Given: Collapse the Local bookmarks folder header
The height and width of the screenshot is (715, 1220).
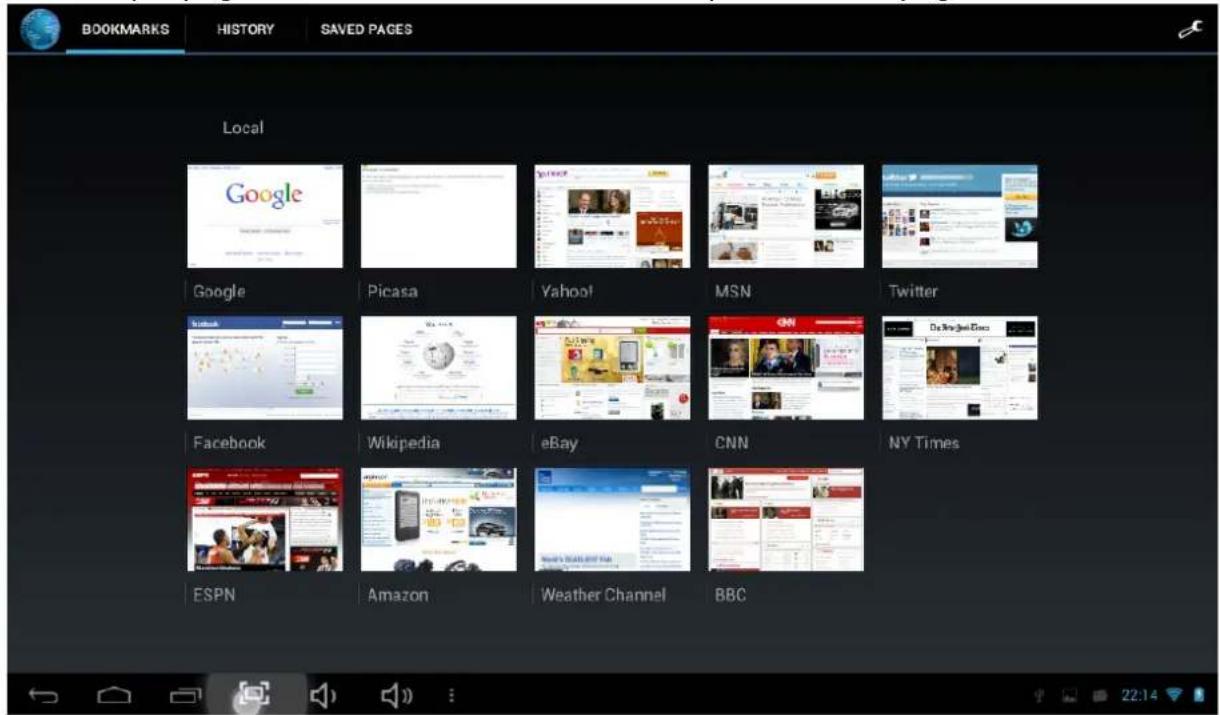Looking at the screenshot, I should click(x=242, y=128).
